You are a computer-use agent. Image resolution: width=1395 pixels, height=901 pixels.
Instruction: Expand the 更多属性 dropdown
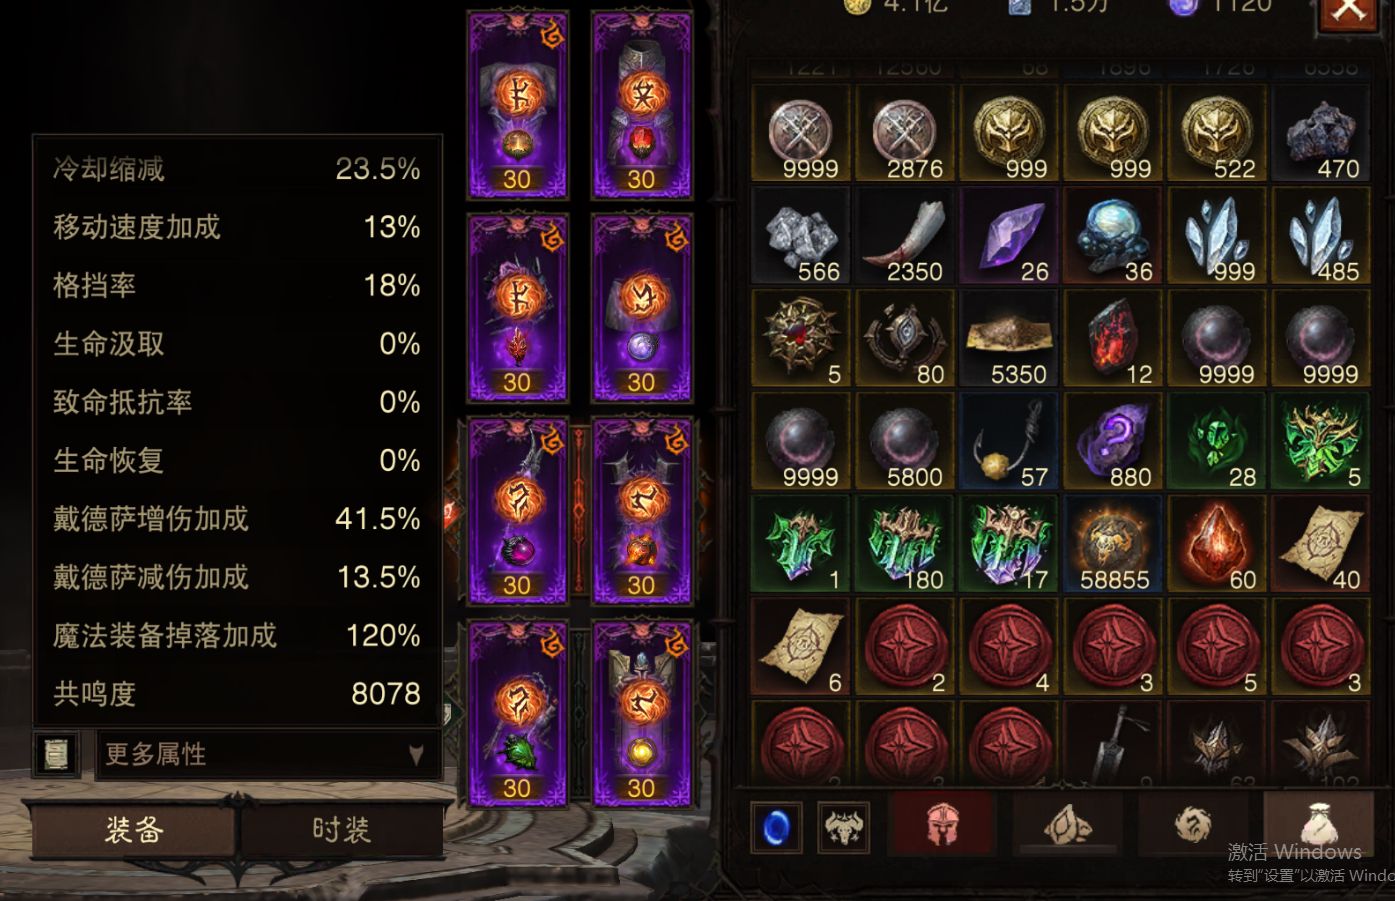[267, 754]
